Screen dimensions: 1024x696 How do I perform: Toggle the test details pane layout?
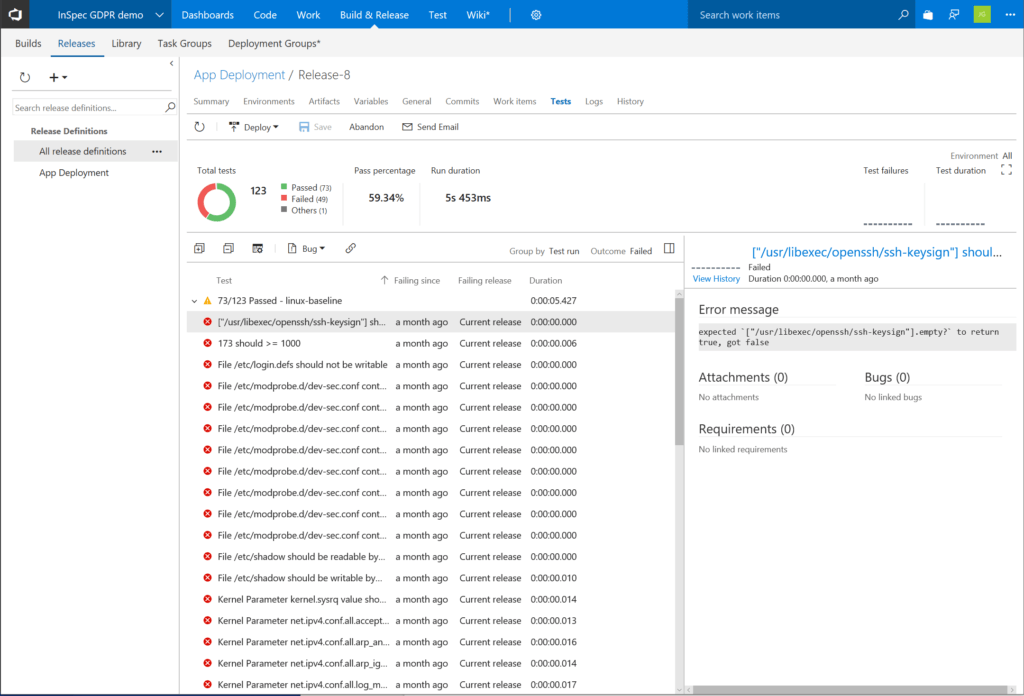click(x=669, y=249)
